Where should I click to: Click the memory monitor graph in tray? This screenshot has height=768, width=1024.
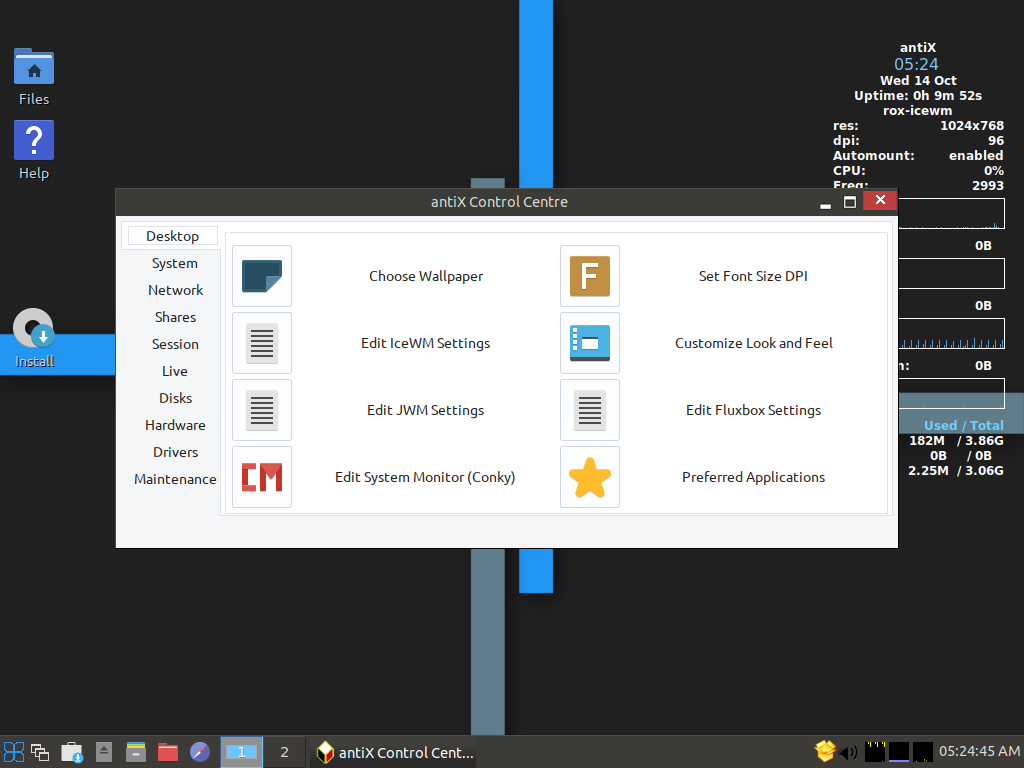[x=899, y=752]
